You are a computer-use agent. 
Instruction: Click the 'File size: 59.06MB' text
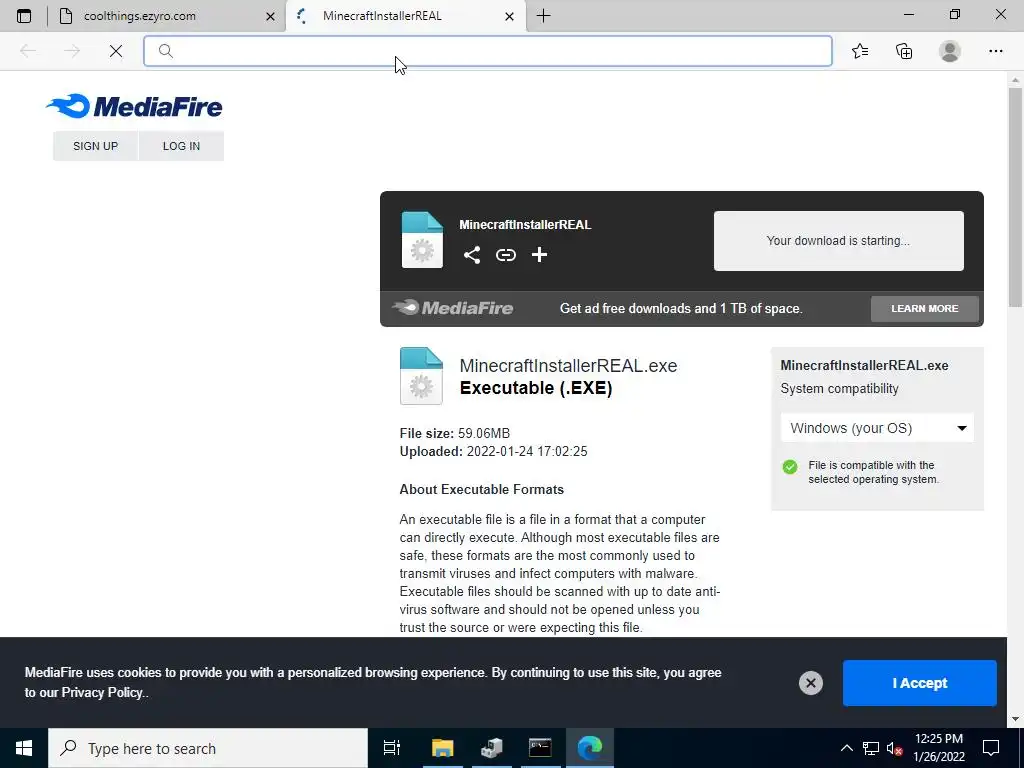(455, 433)
